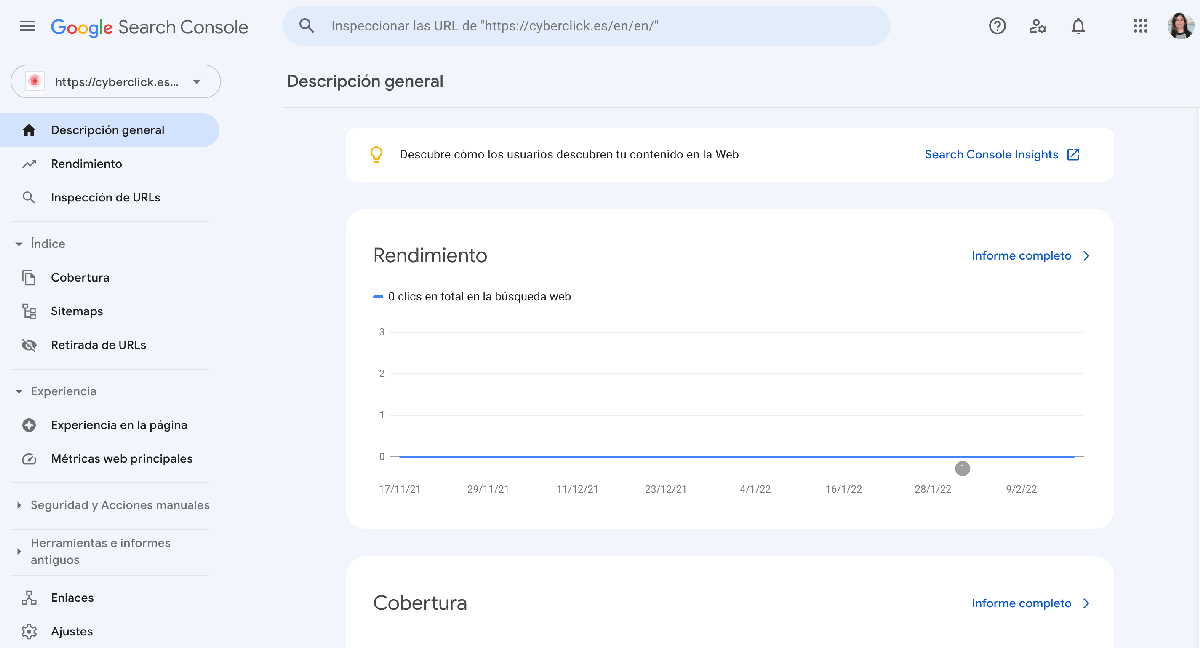Screen dimensions: 1200x648
Task: Click the Ajustes gear icon
Action: coord(29,632)
